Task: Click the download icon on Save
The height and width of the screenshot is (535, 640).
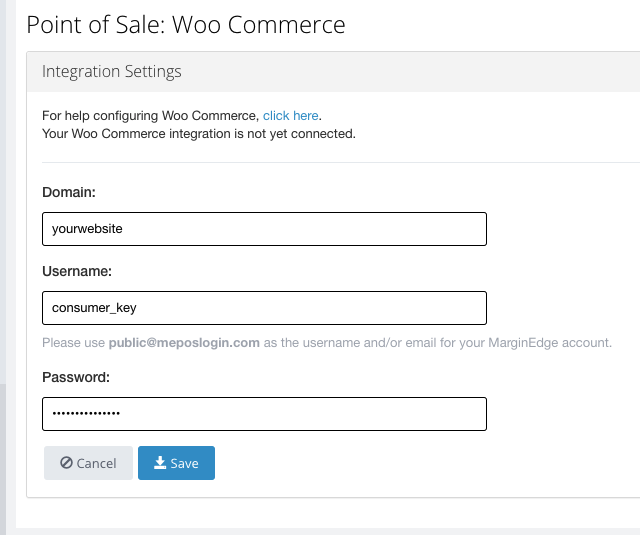Action: coord(159,463)
